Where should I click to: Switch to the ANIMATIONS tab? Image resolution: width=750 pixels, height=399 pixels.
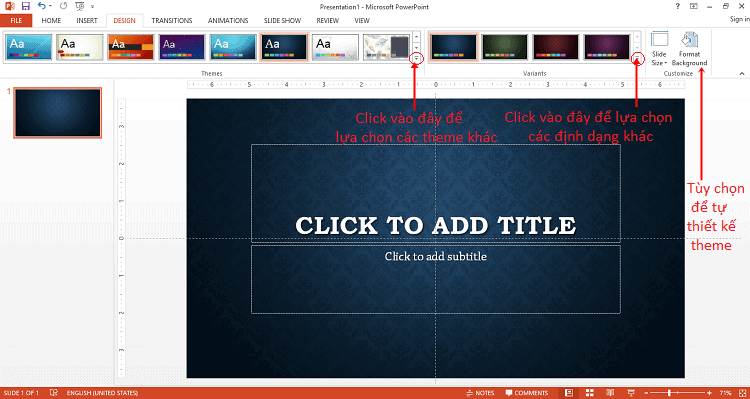(x=228, y=21)
